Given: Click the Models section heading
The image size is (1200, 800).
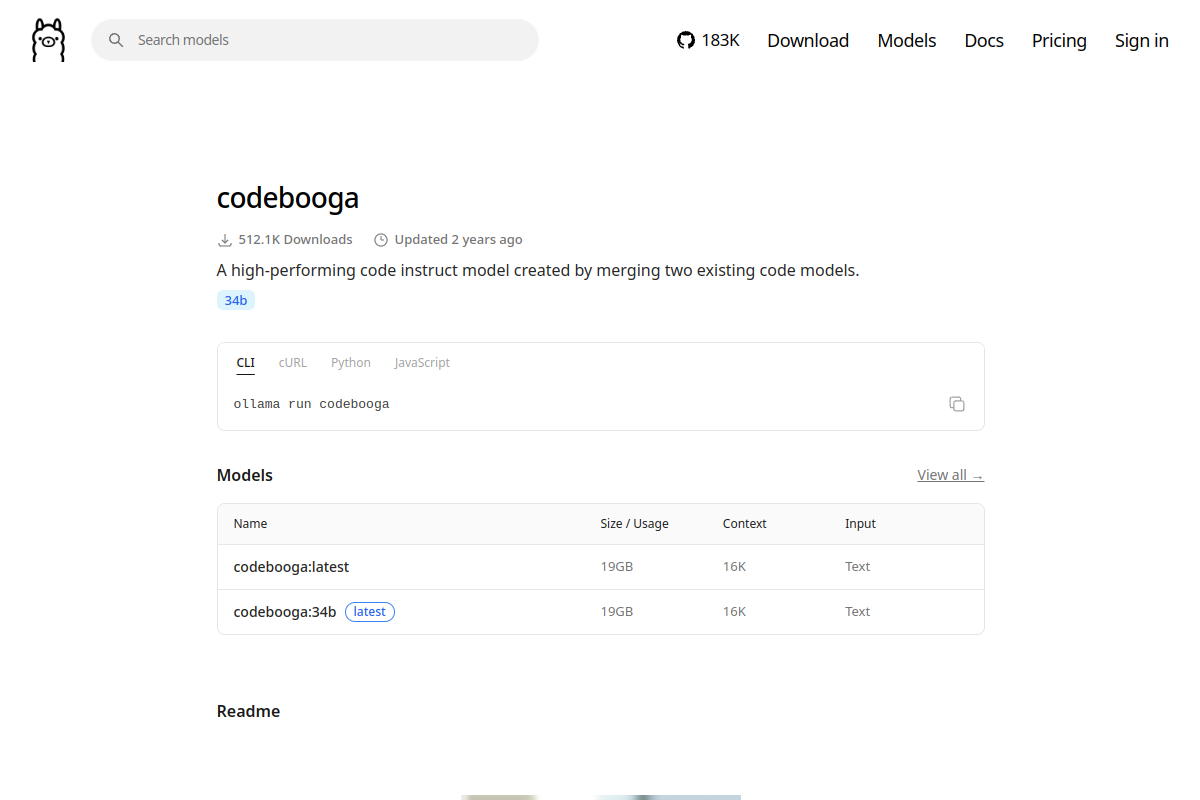Looking at the screenshot, I should pyautogui.click(x=245, y=475).
